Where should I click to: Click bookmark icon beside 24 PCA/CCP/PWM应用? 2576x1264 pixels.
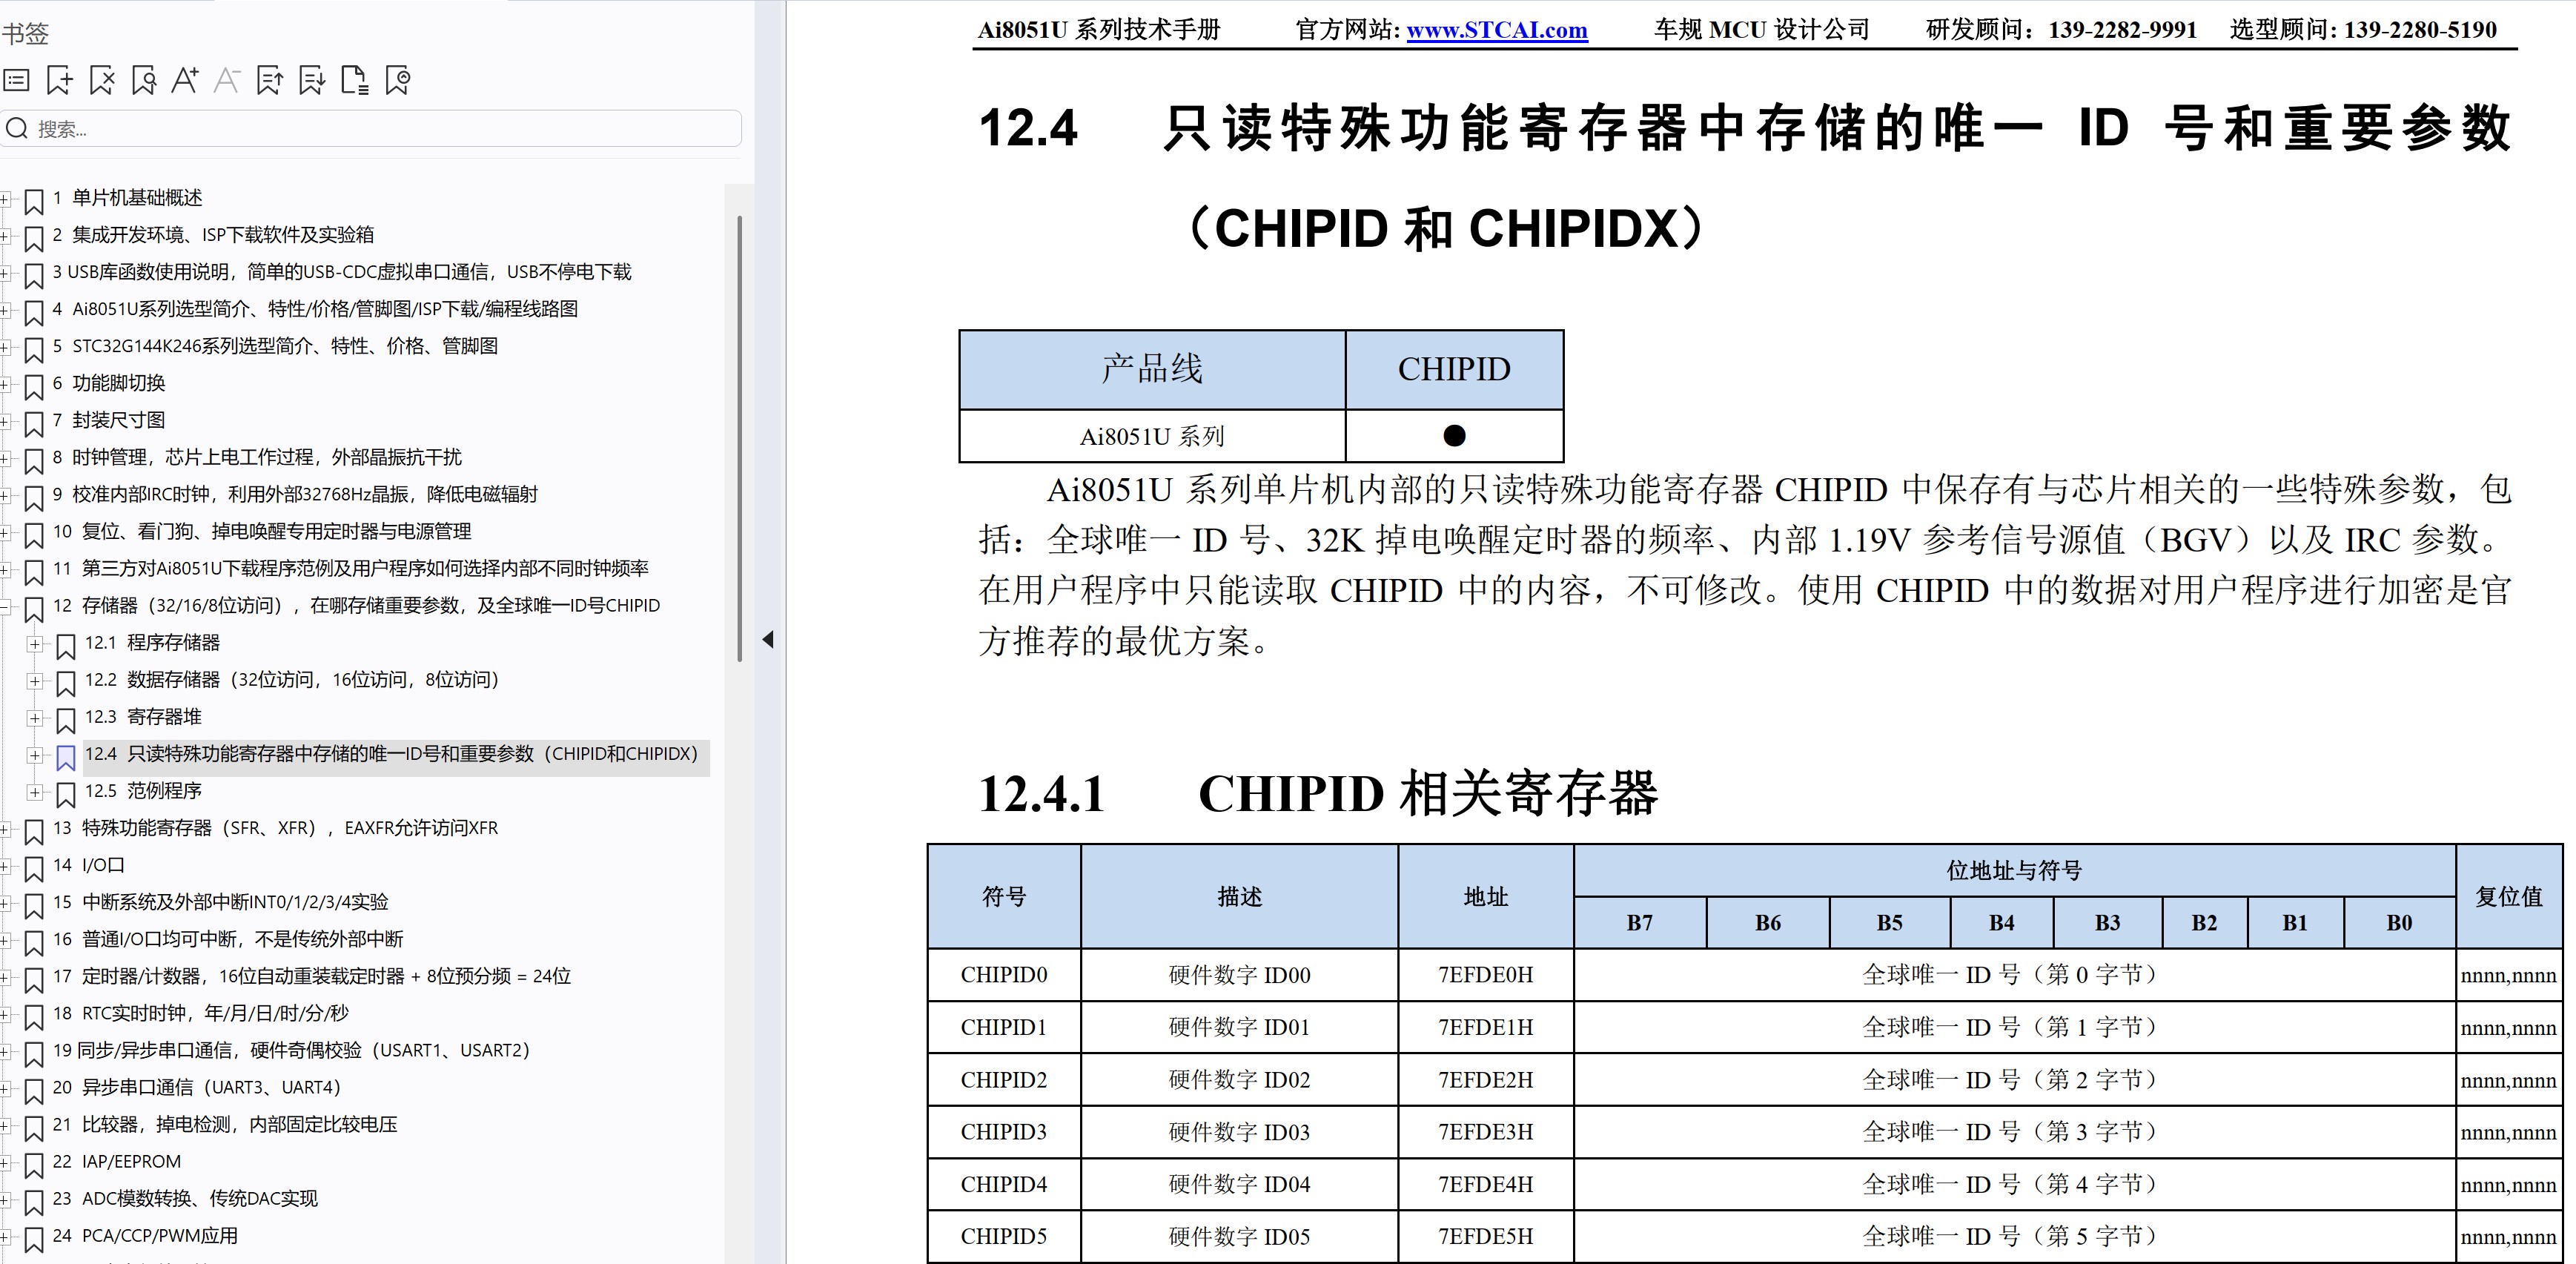33,1240
